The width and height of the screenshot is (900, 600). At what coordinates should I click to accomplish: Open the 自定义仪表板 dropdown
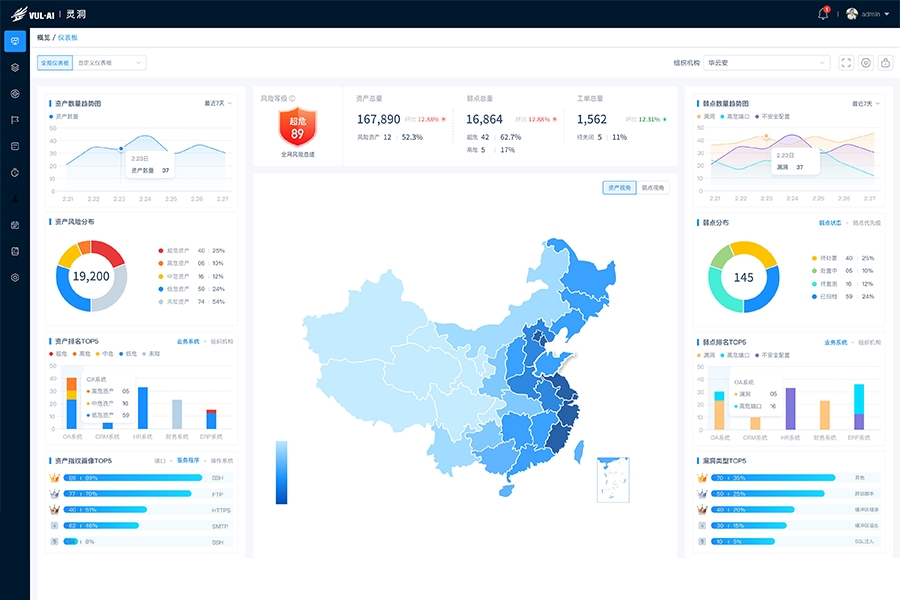109,63
